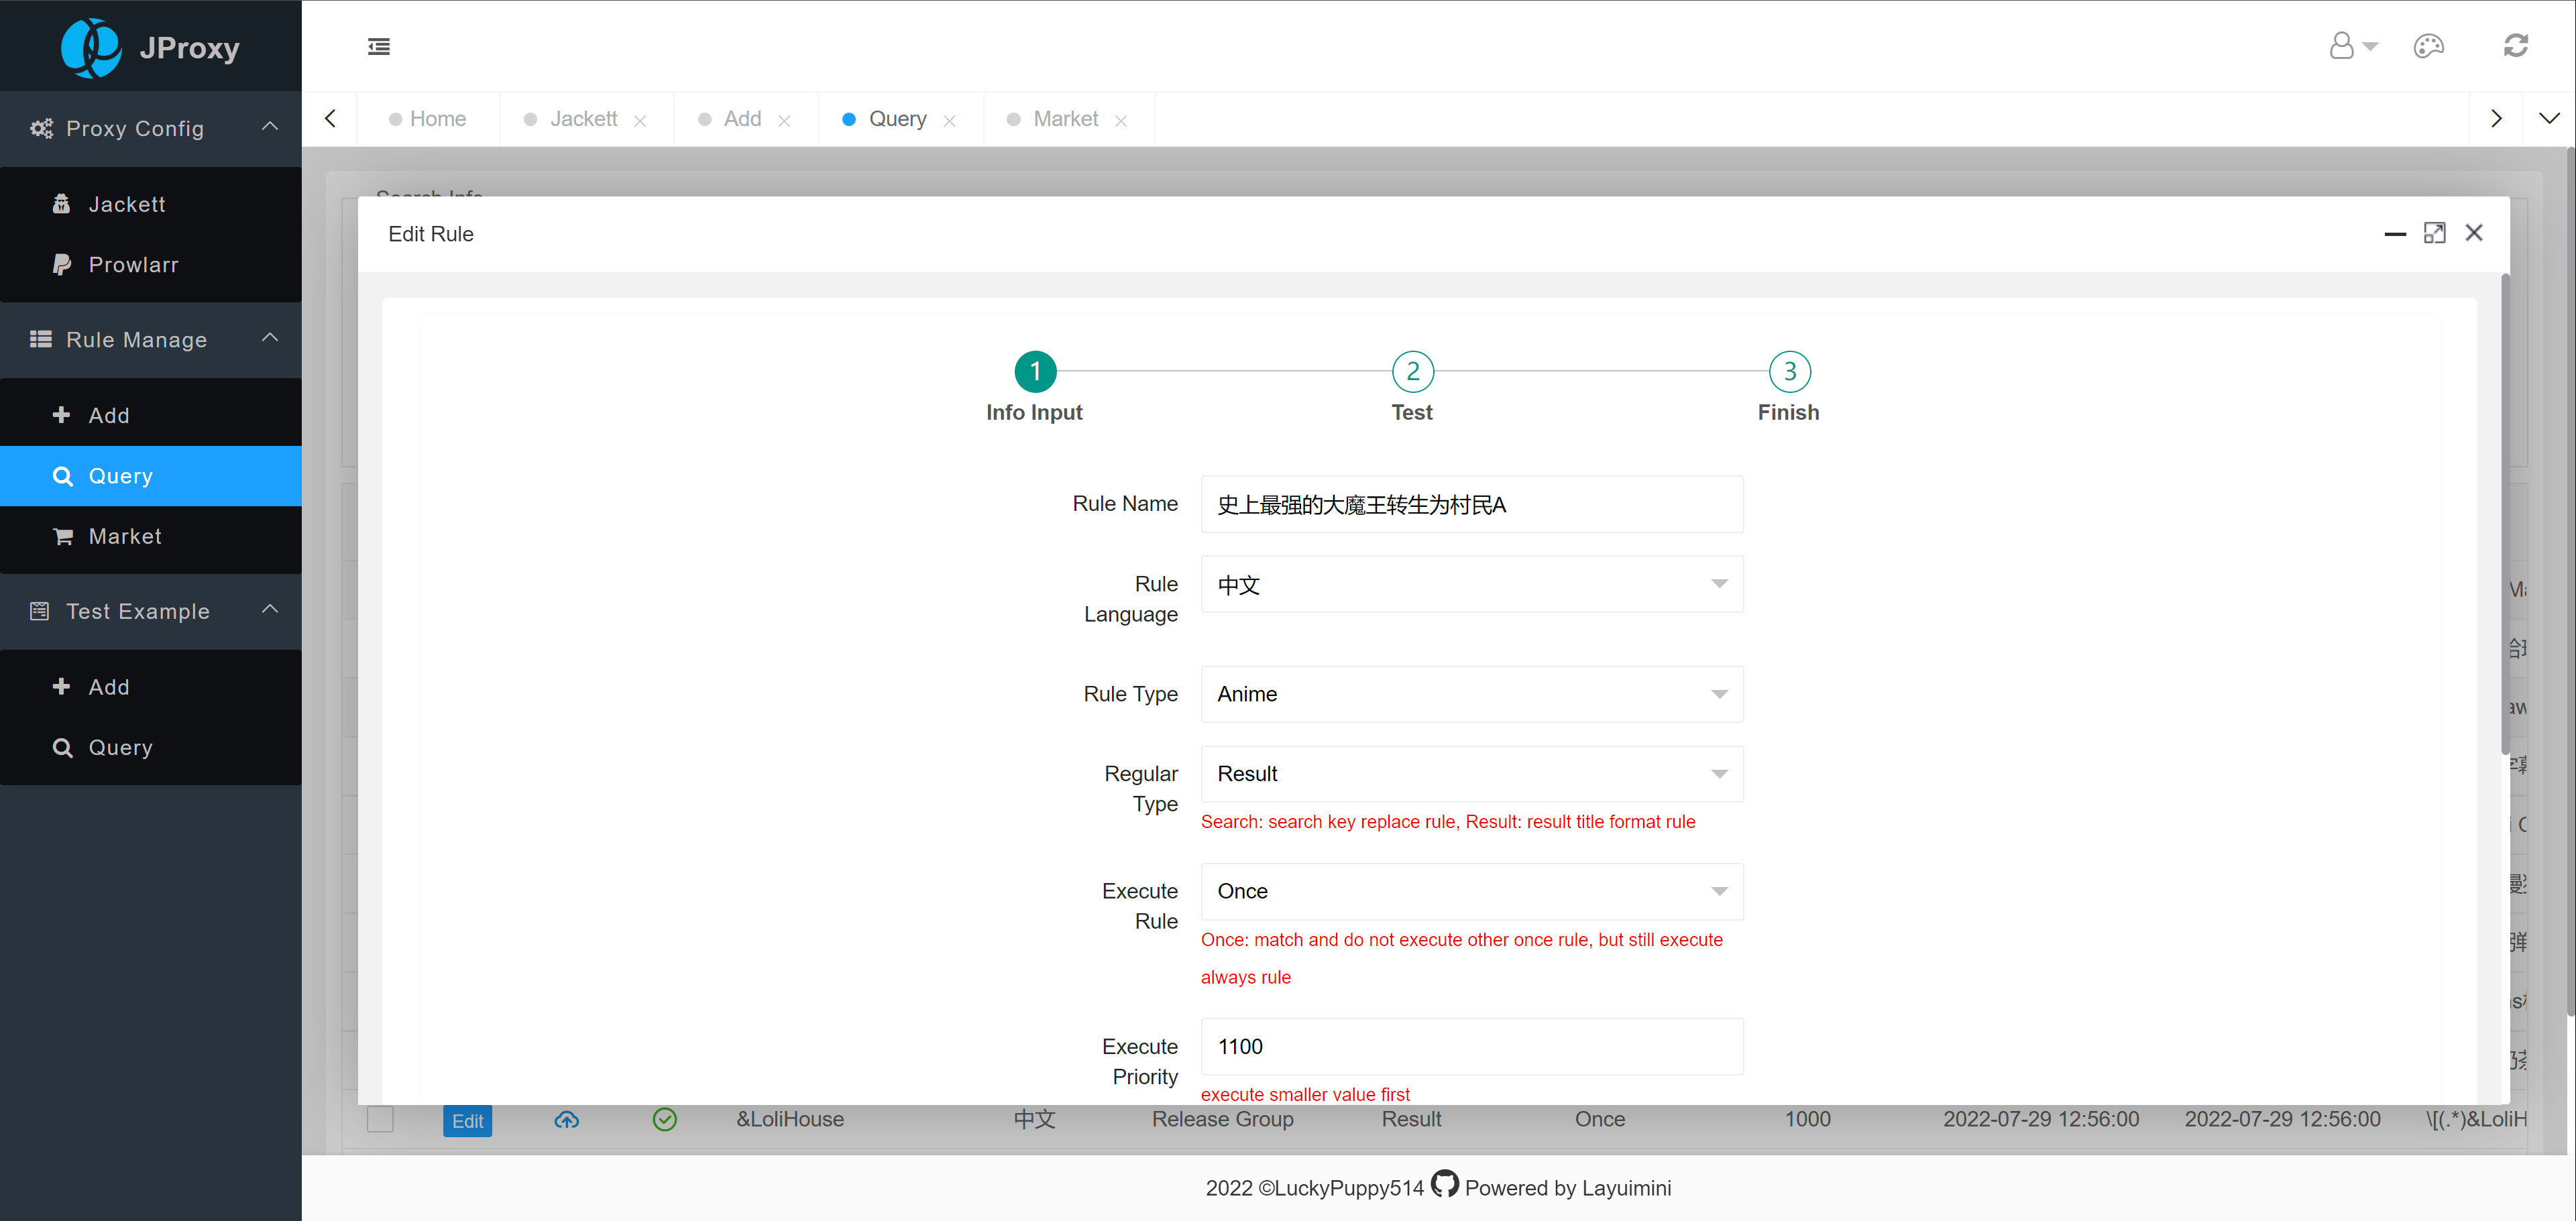
Task: Open the Rule Language dropdown
Action: (x=1471, y=584)
